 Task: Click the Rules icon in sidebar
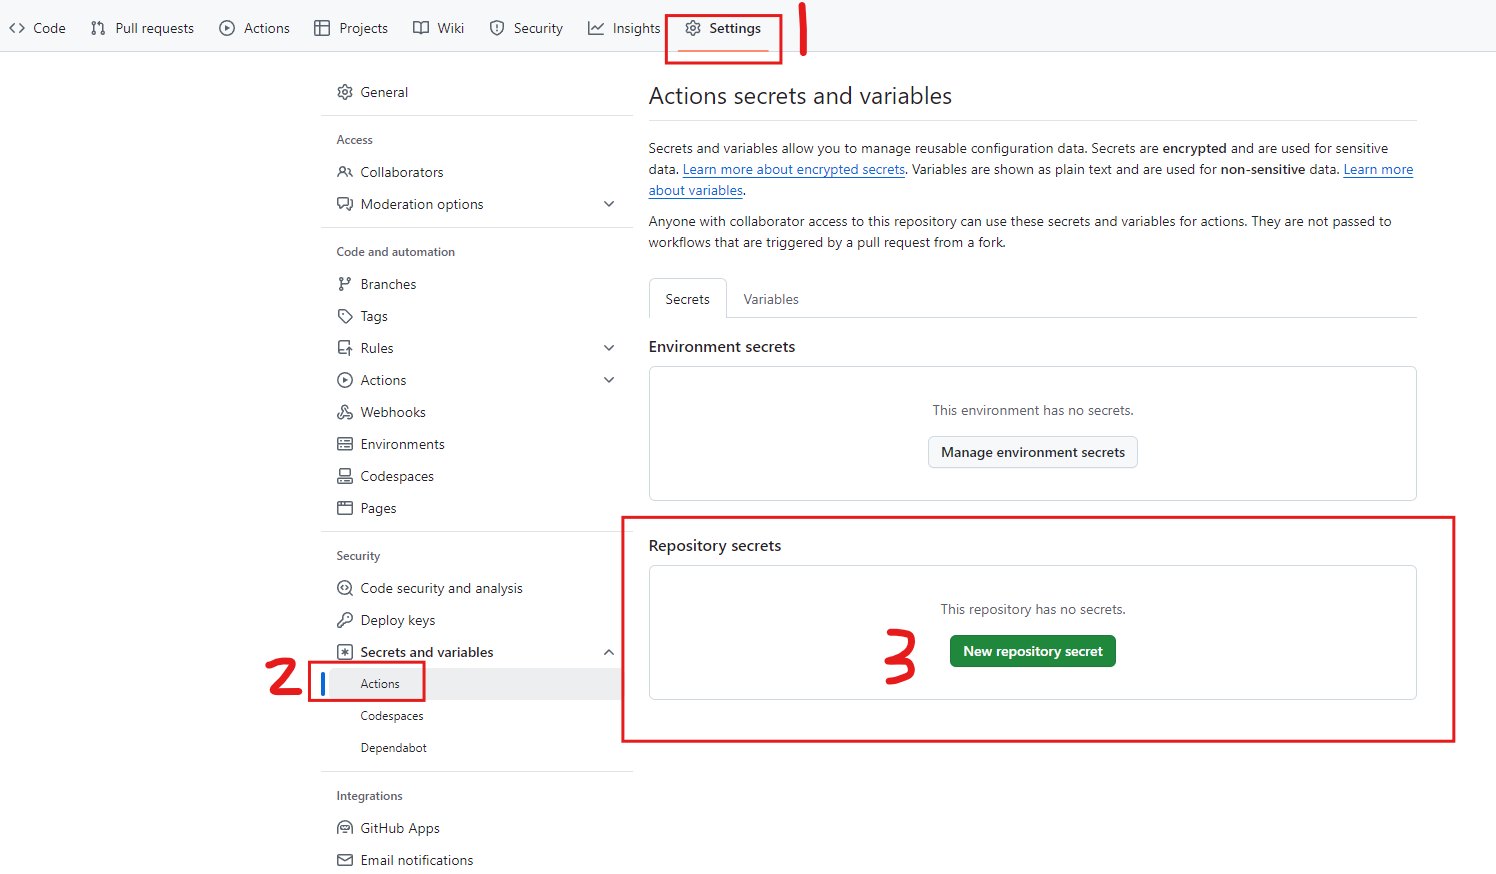(345, 348)
